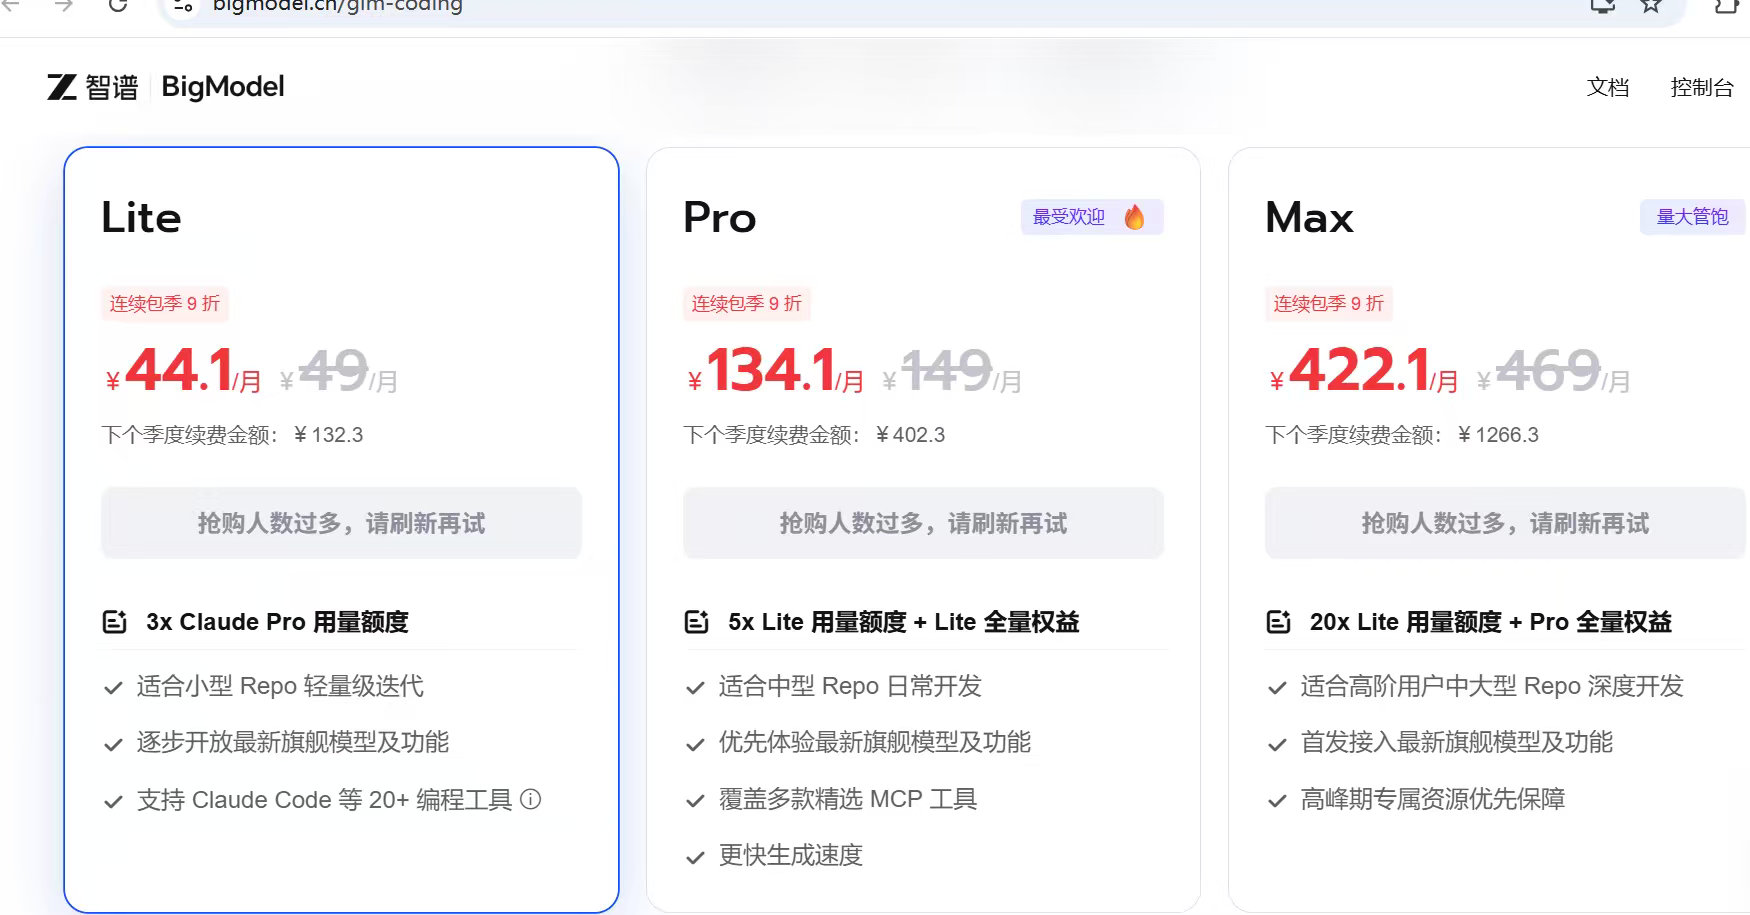Click the address bar URL bigmodel.cn/glm-coding
The height and width of the screenshot is (915, 1750).
338,6
